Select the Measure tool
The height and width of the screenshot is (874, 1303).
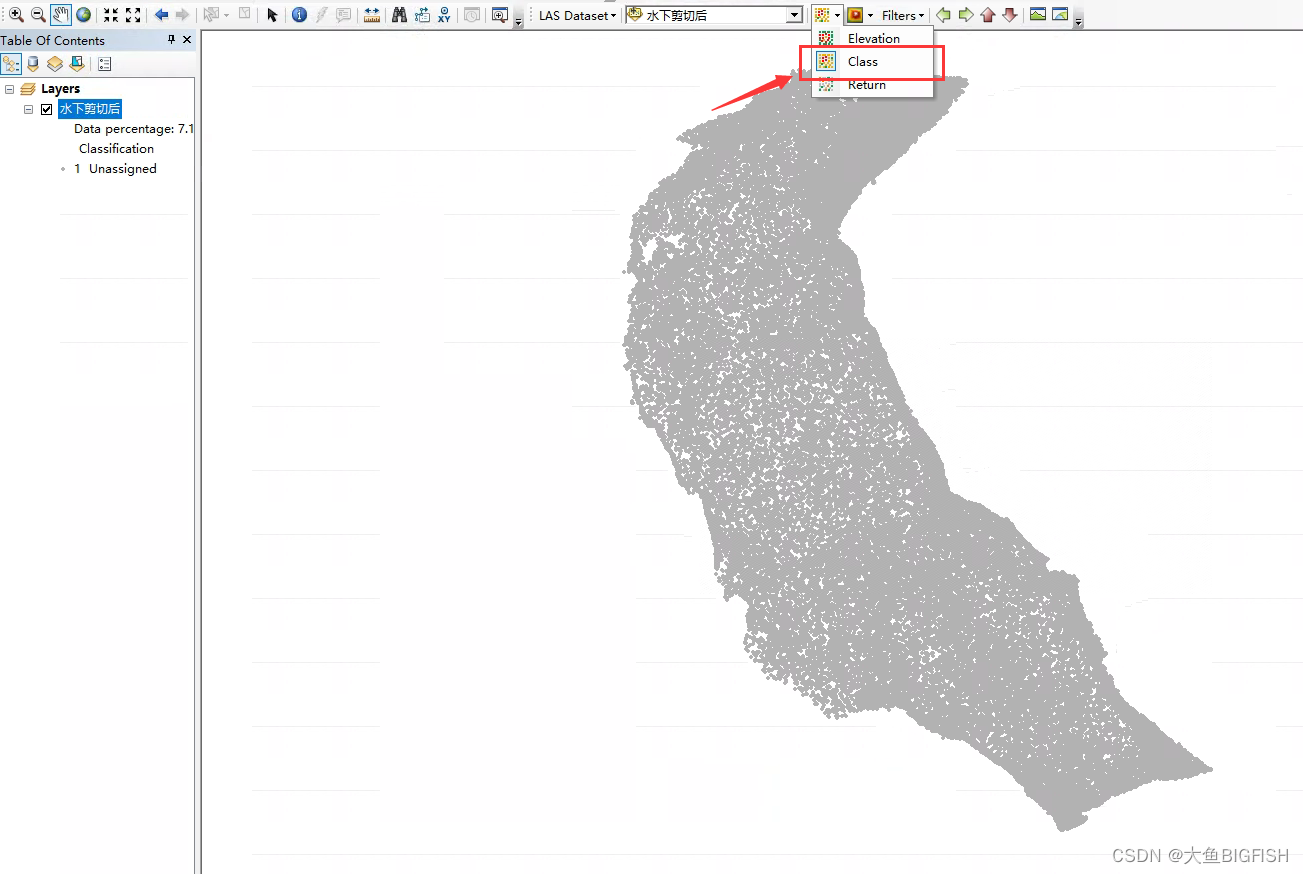[x=371, y=14]
